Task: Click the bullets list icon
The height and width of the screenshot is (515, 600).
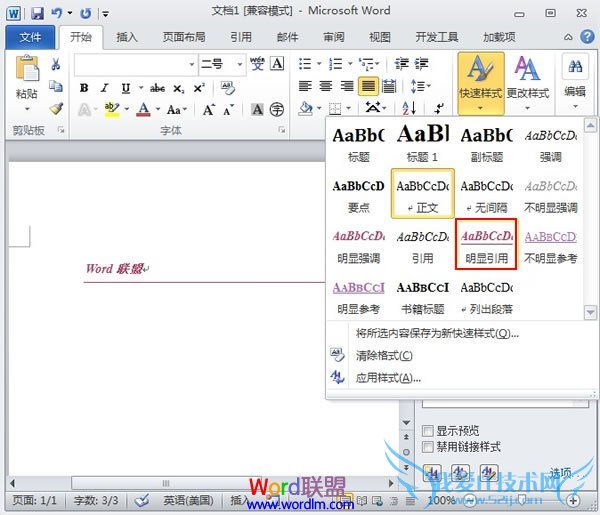Action: (305, 64)
